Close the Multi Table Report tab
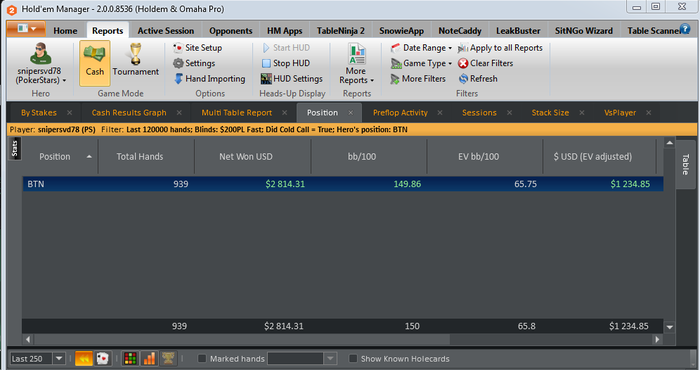The height and width of the screenshot is (370, 700). [x=284, y=113]
